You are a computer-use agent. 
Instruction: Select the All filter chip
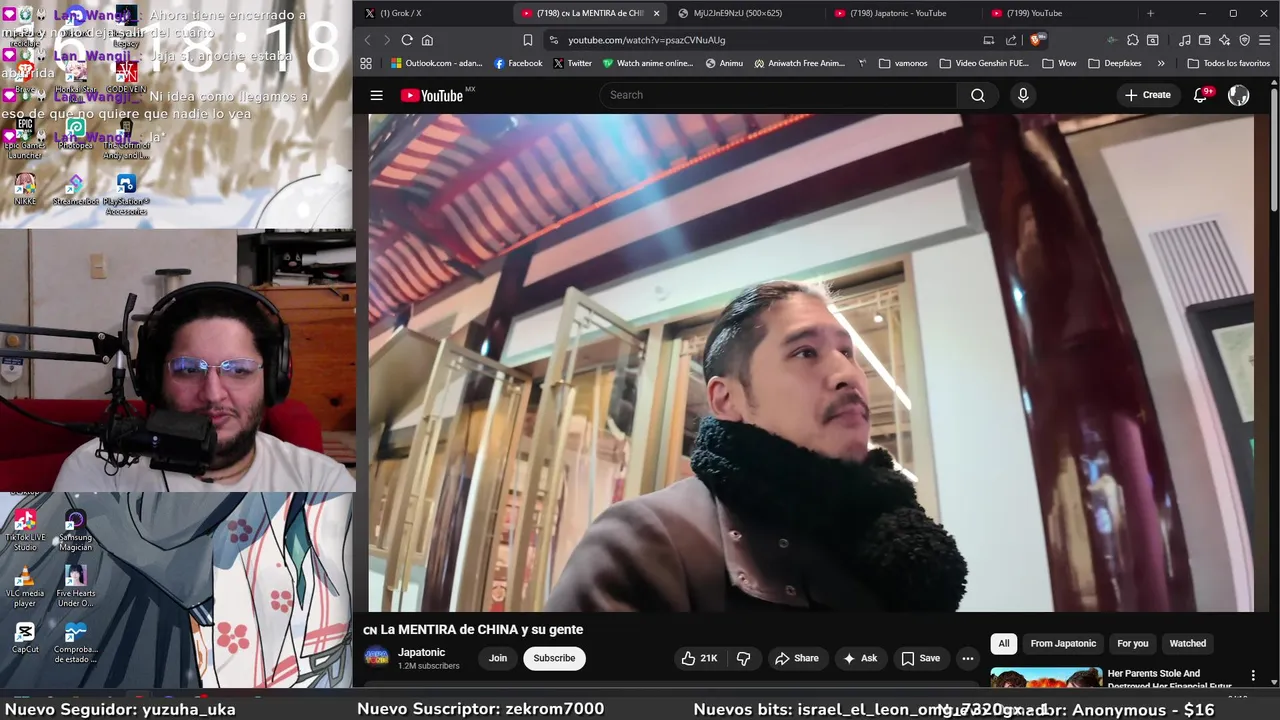(x=1004, y=643)
